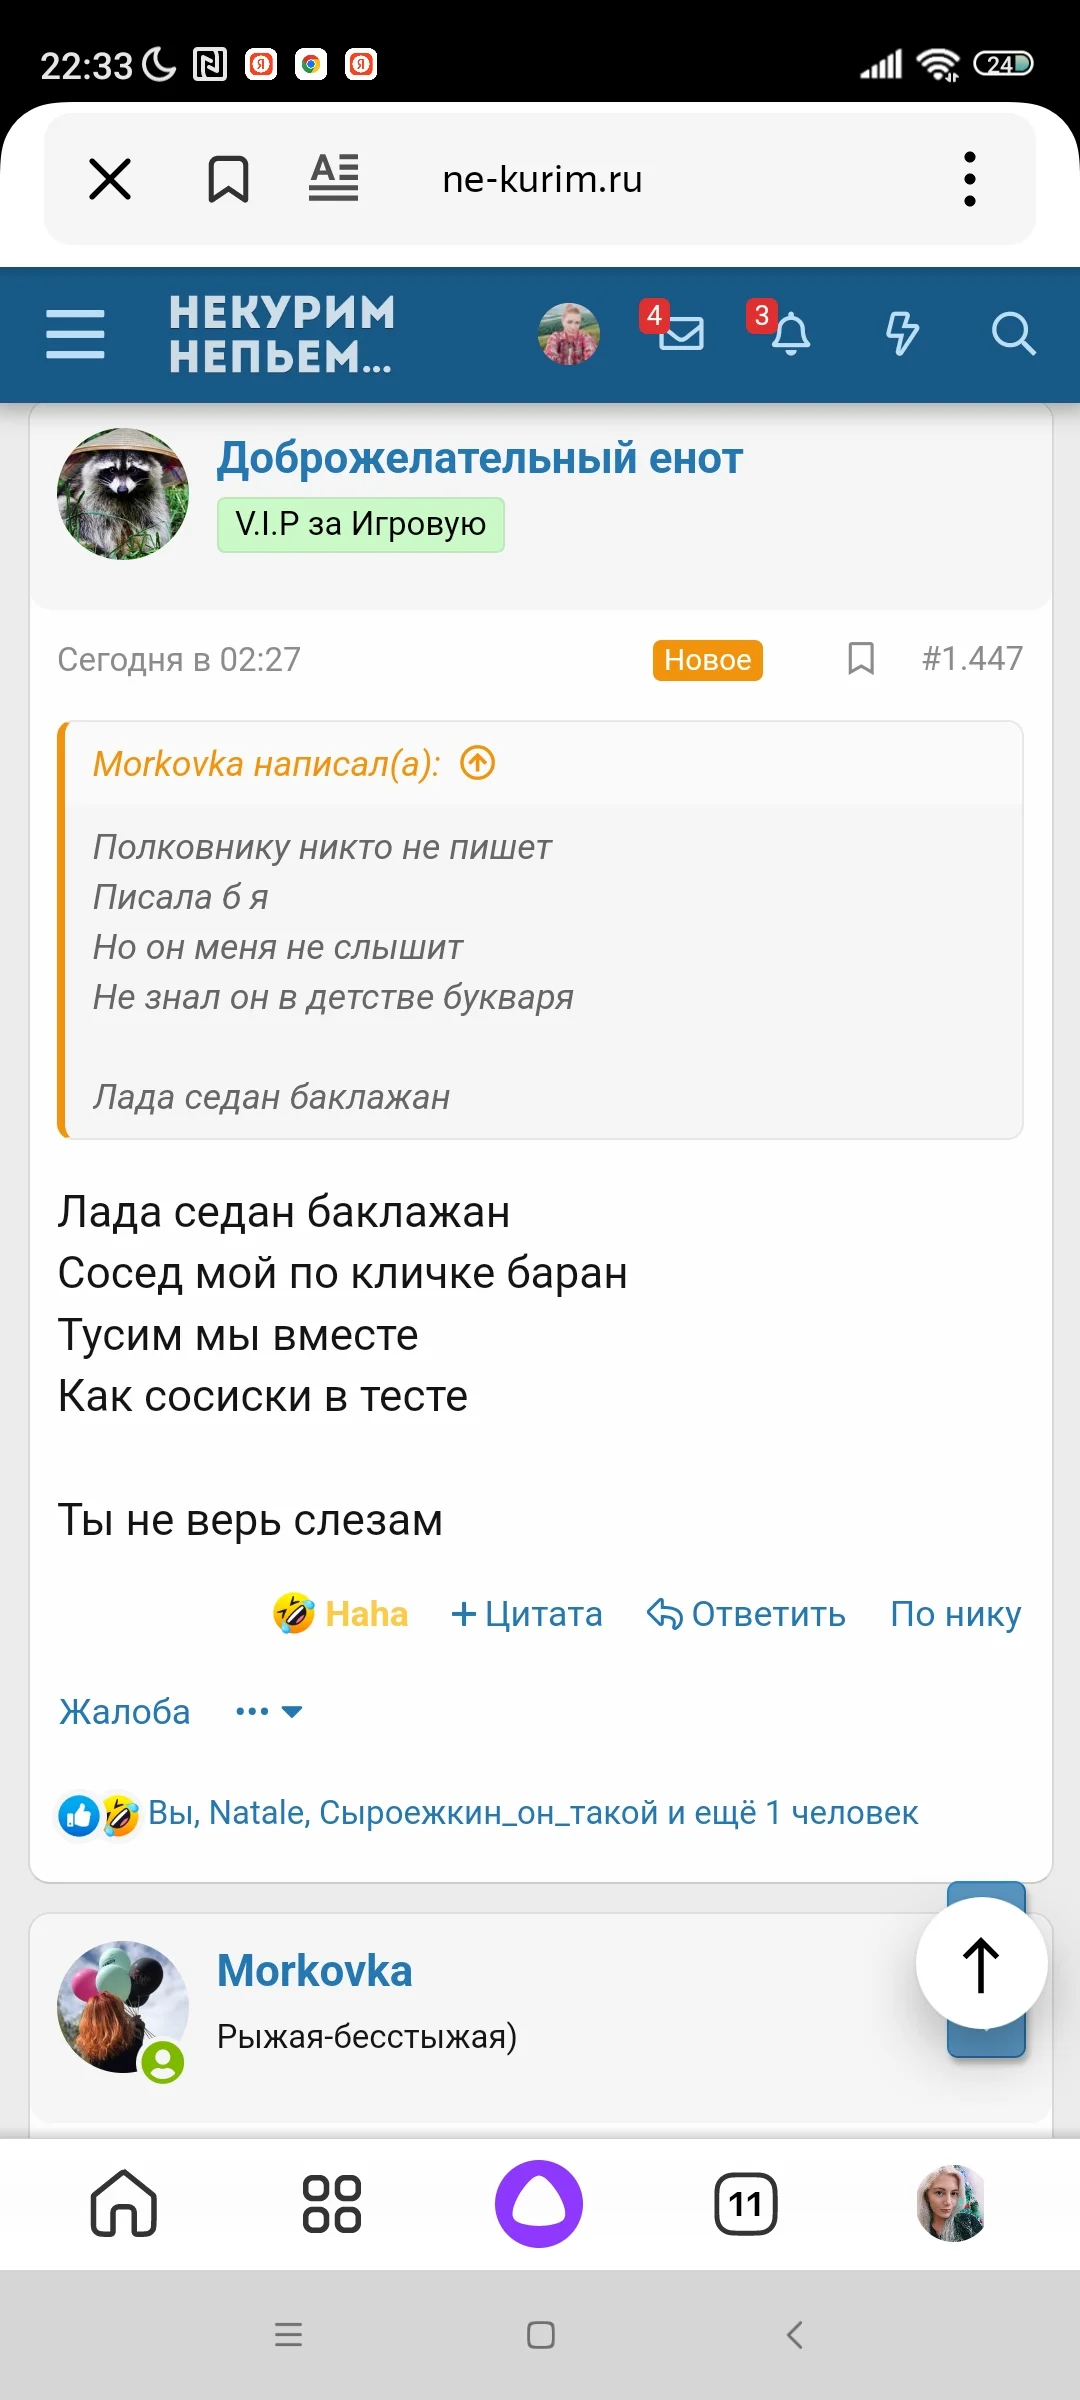The width and height of the screenshot is (1080, 2400).
Task: Switch tabs using the tab counter showing 11
Action: (x=744, y=2203)
